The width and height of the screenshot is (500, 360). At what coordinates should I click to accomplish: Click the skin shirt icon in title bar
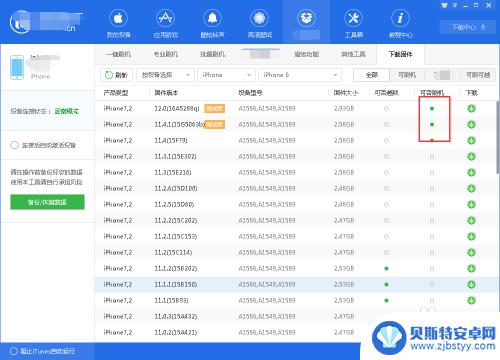[x=444, y=5]
